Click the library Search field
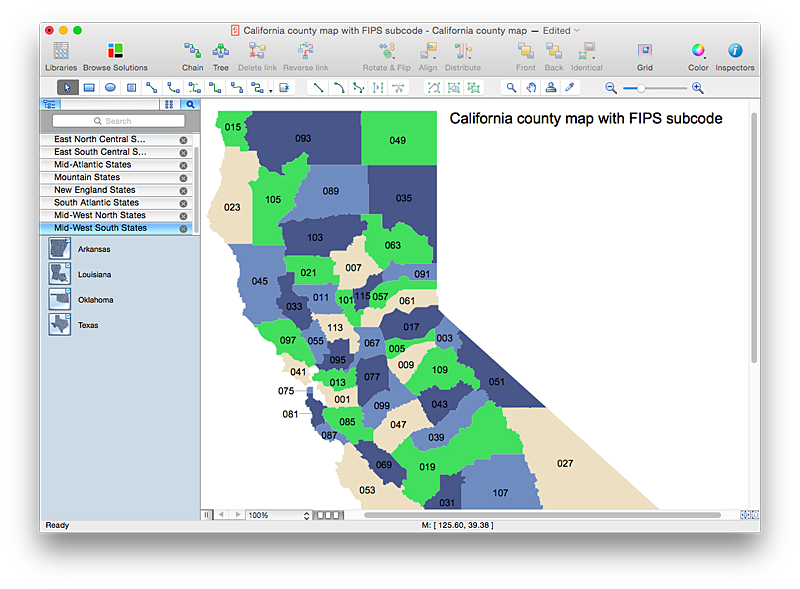800x589 pixels. (x=119, y=121)
